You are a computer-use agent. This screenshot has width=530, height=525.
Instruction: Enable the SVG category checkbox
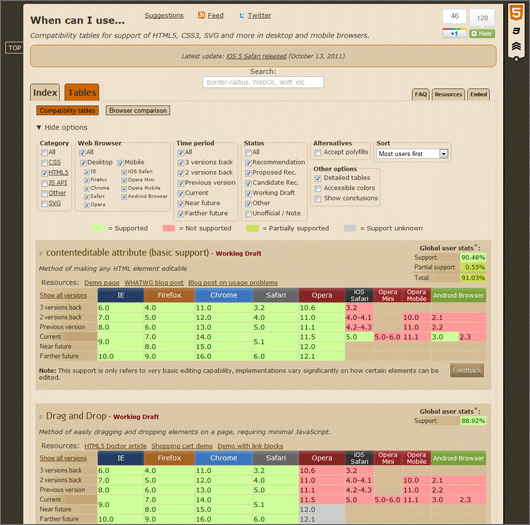[x=44, y=204]
